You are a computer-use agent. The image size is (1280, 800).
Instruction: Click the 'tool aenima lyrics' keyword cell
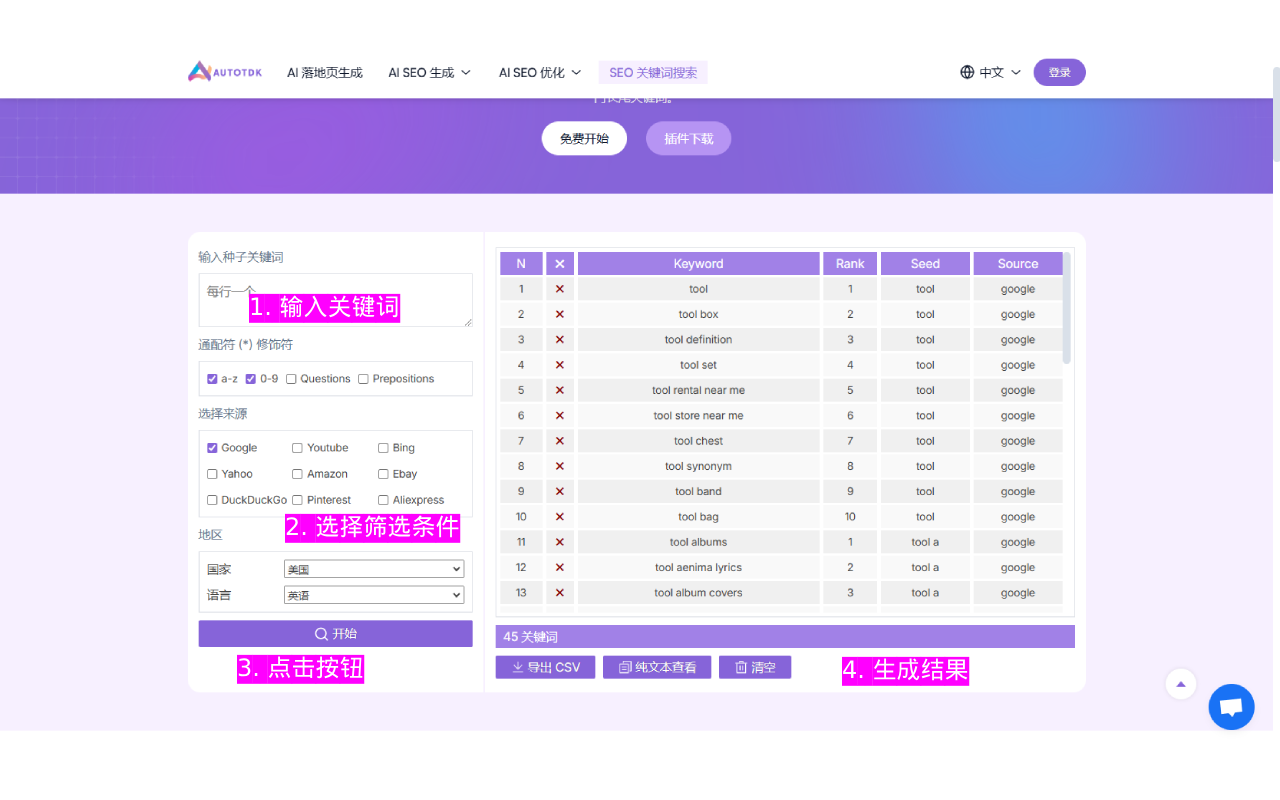pyautogui.click(x=698, y=567)
